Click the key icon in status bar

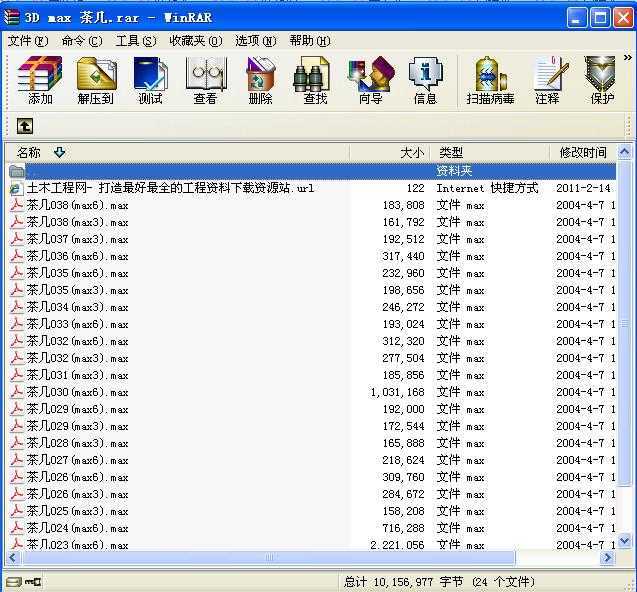click(x=32, y=582)
